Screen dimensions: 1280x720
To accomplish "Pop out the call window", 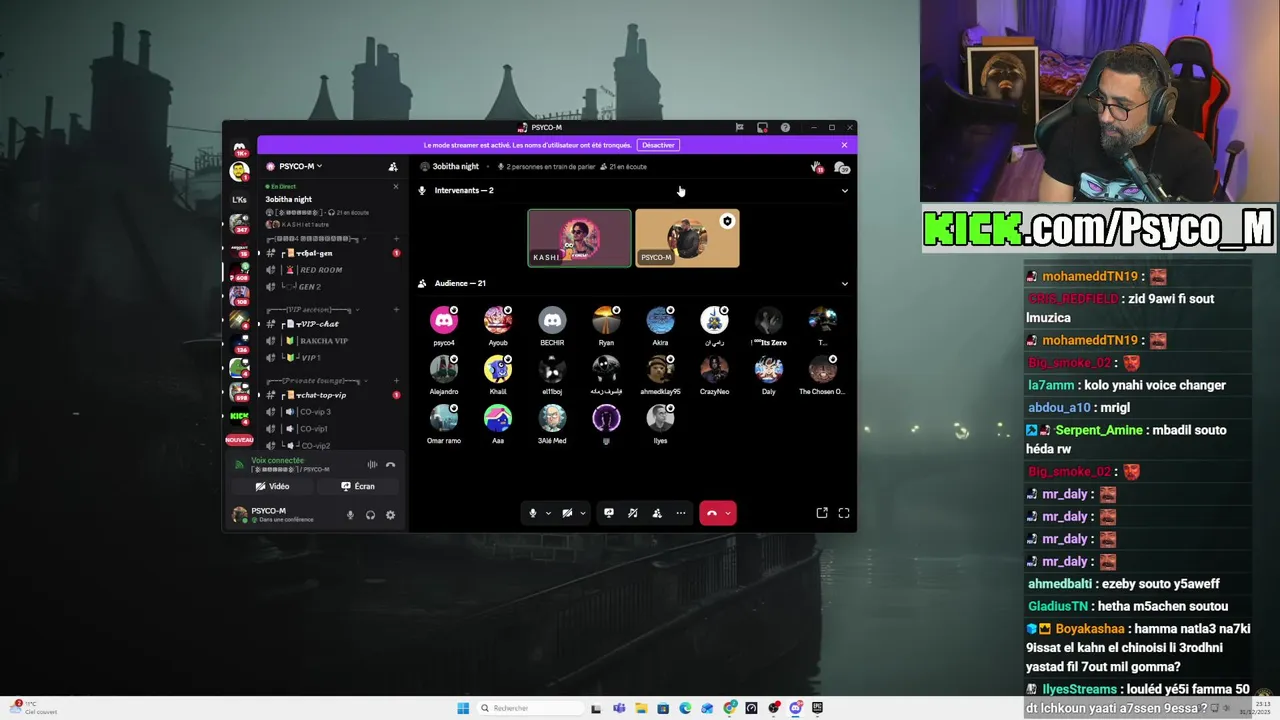I will point(822,513).
